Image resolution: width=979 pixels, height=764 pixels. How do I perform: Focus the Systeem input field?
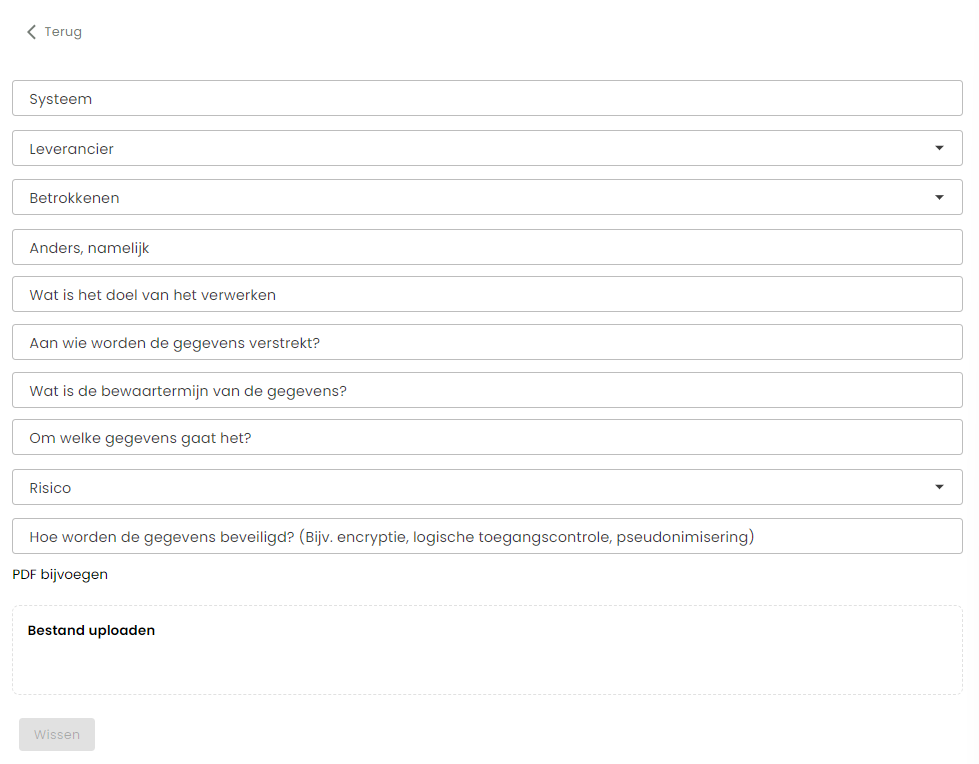pyautogui.click(x=487, y=98)
